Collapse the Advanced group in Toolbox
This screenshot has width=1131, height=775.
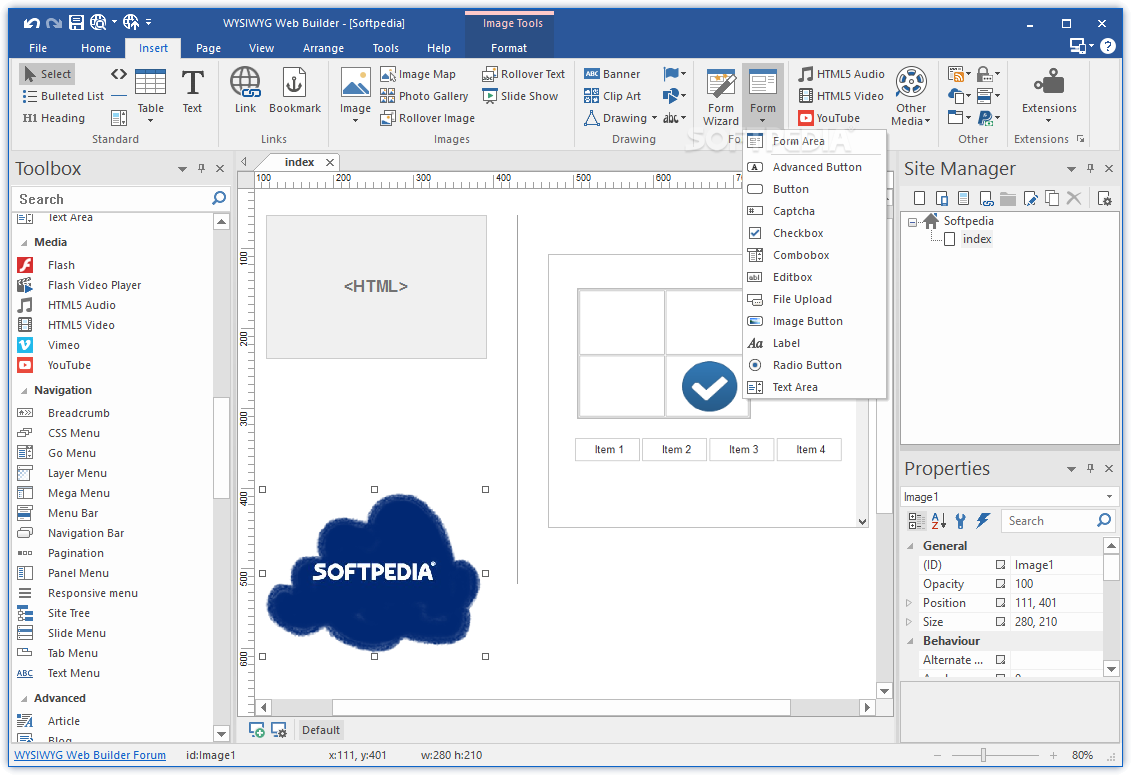point(25,699)
